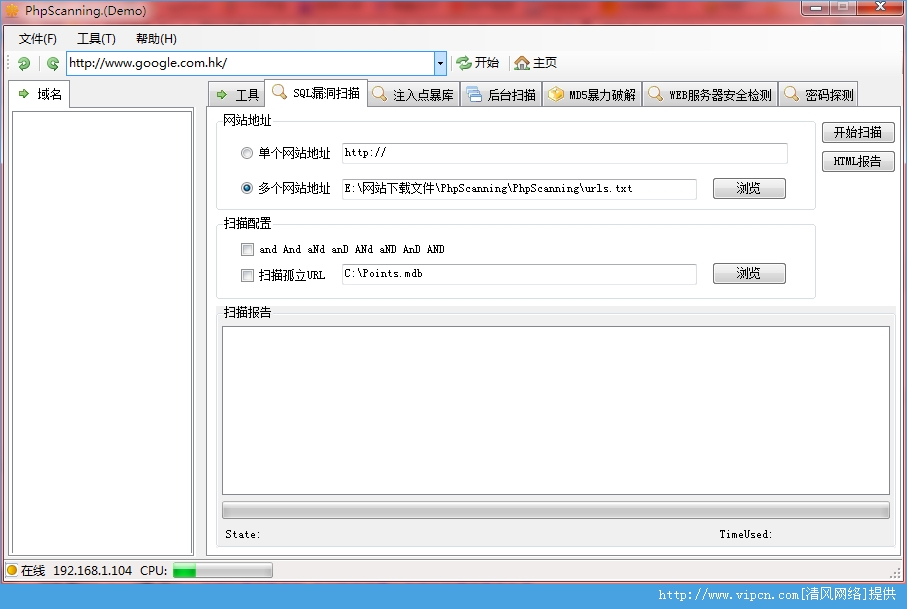
Task: Enable the and And aNd case-variants checkbox
Action: point(247,249)
